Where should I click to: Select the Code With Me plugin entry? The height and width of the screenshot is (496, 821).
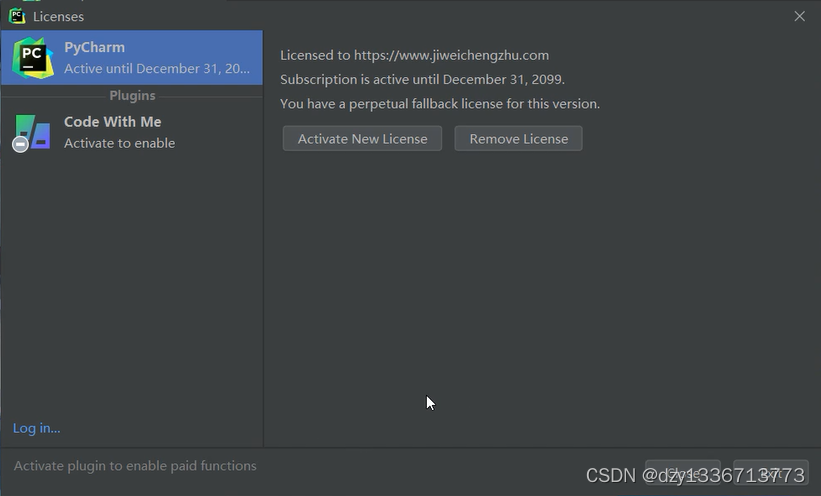point(132,132)
